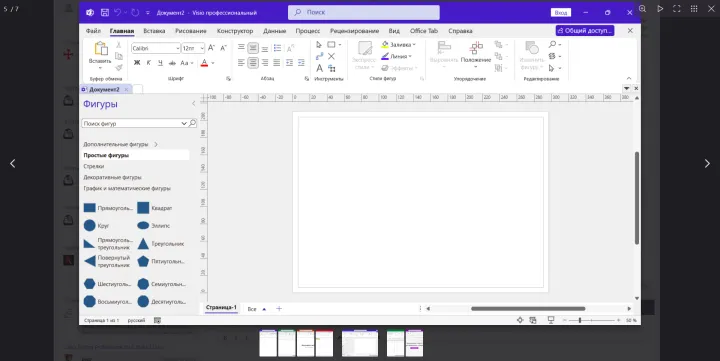
Task: Click the connection point X tool
Action: tap(331, 56)
